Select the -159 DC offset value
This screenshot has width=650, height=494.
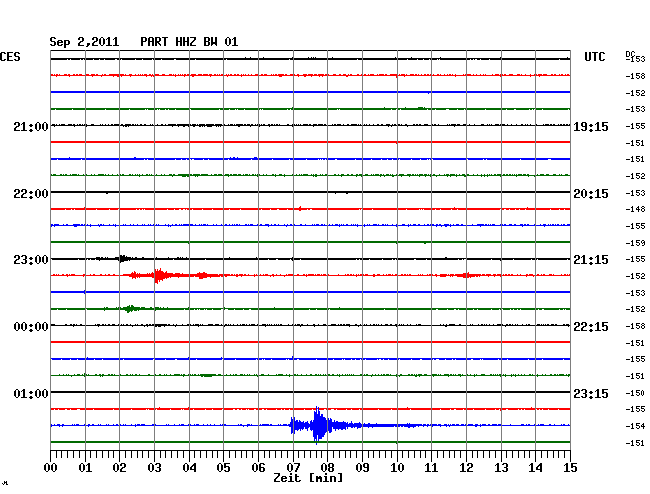pyautogui.click(x=635, y=242)
